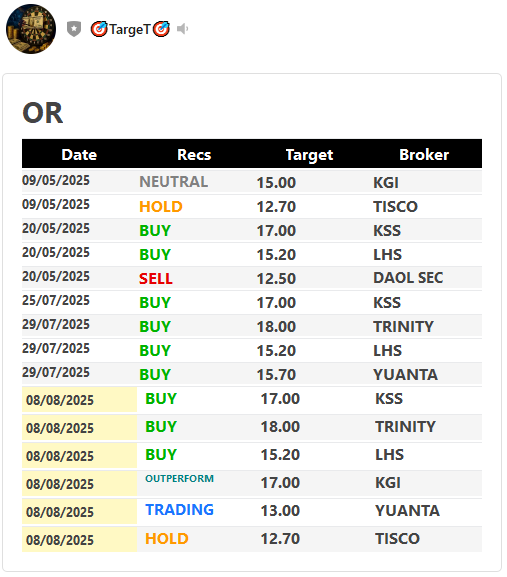Select the red SELL recommendation label
Screen dimensions: 507x577
click(x=156, y=279)
